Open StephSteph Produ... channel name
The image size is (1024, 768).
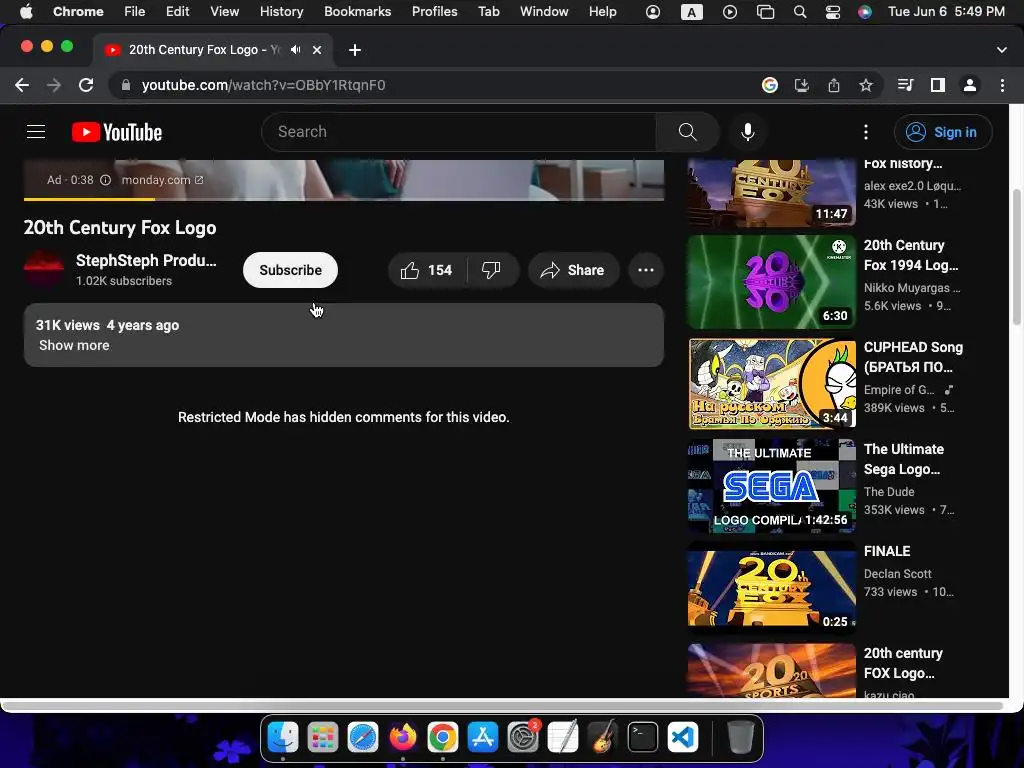click(x=146, y=261)
